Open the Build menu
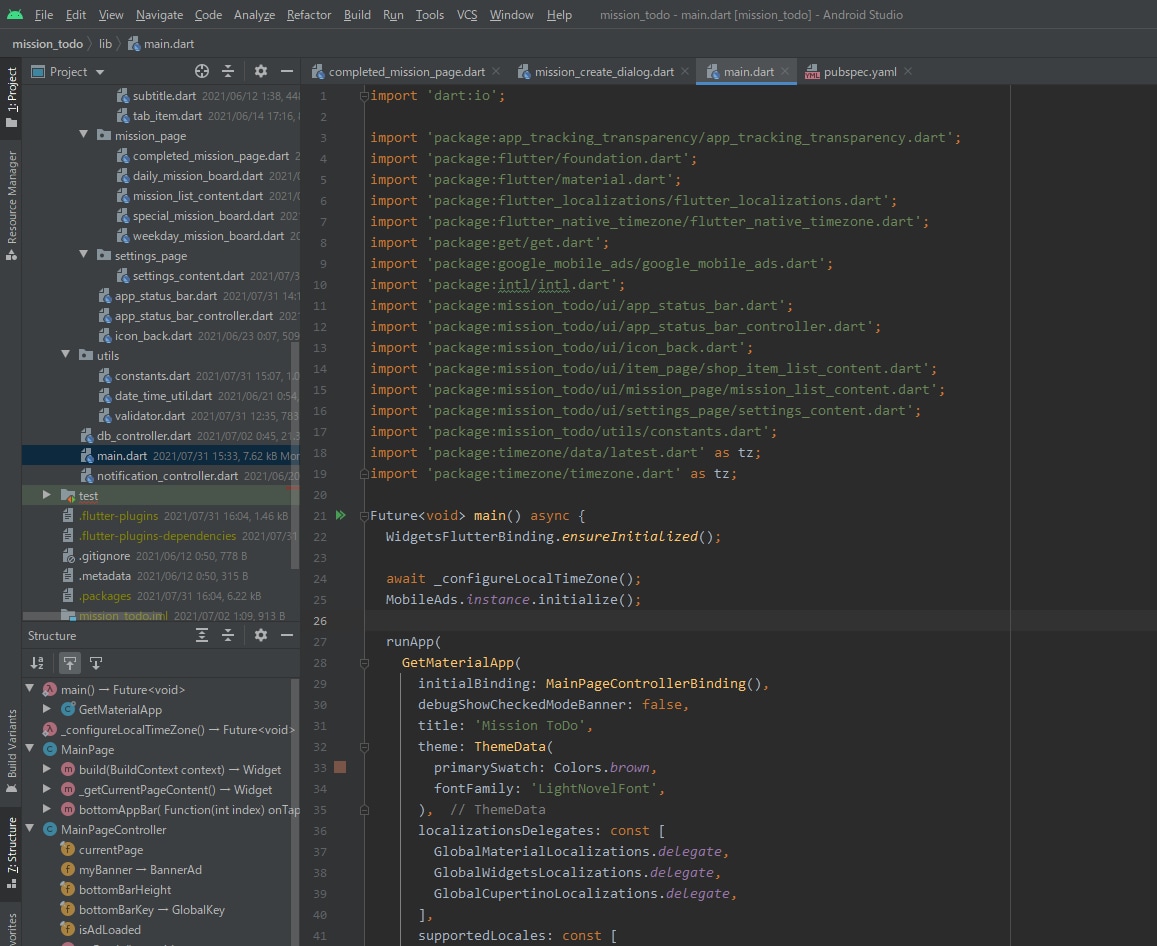 coord(357,15)
